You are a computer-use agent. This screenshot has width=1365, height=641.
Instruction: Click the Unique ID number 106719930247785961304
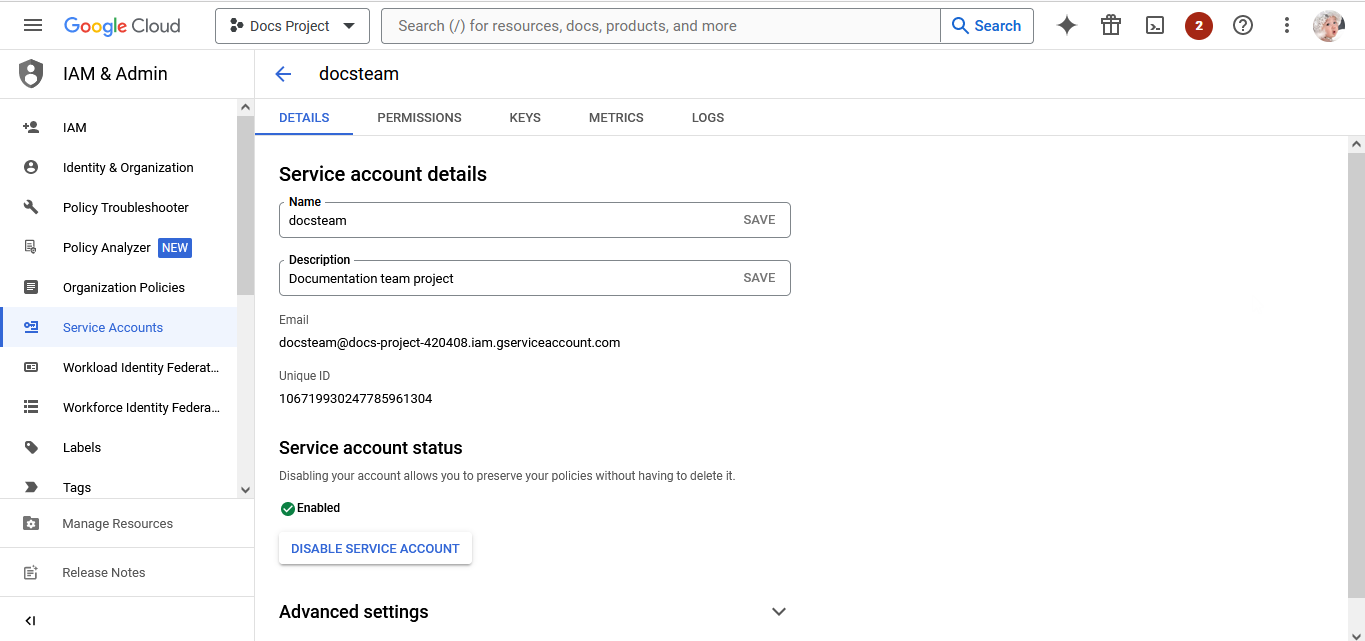pyautogui.click(x=356, y=398)
